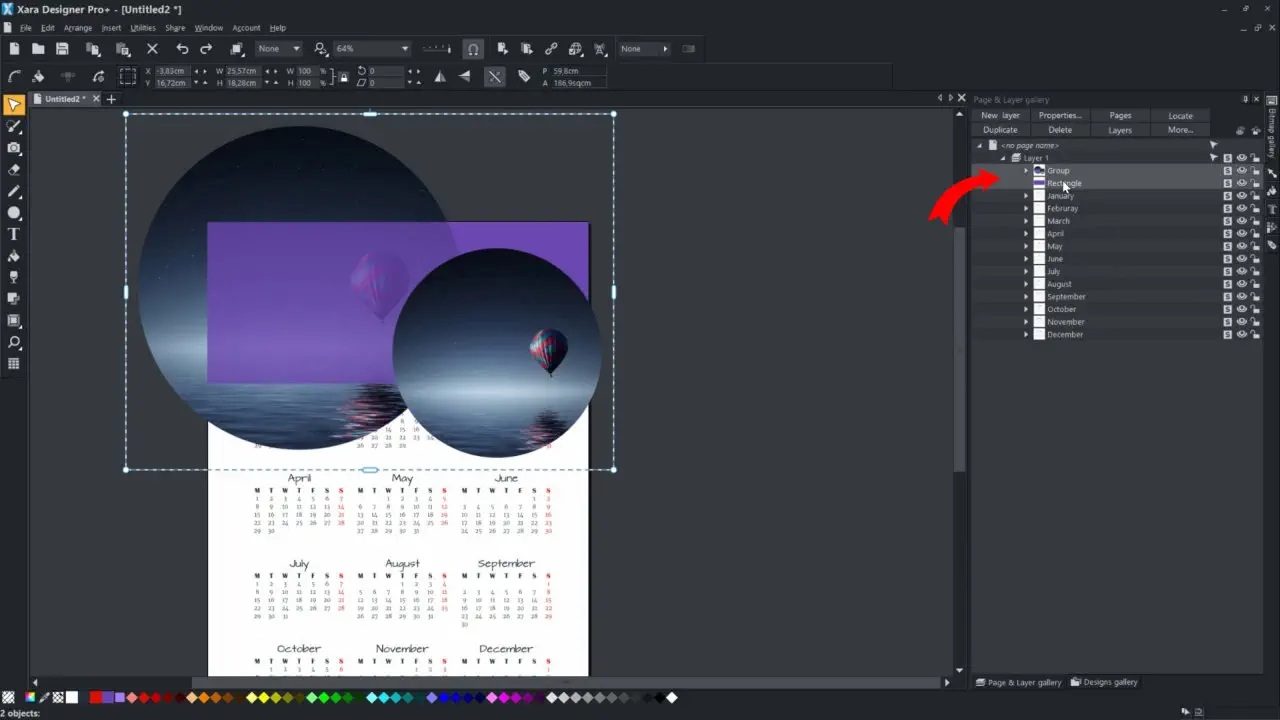Expand the January group
The width and height of the screenshot is (1280, 720).
(1026, 196)
